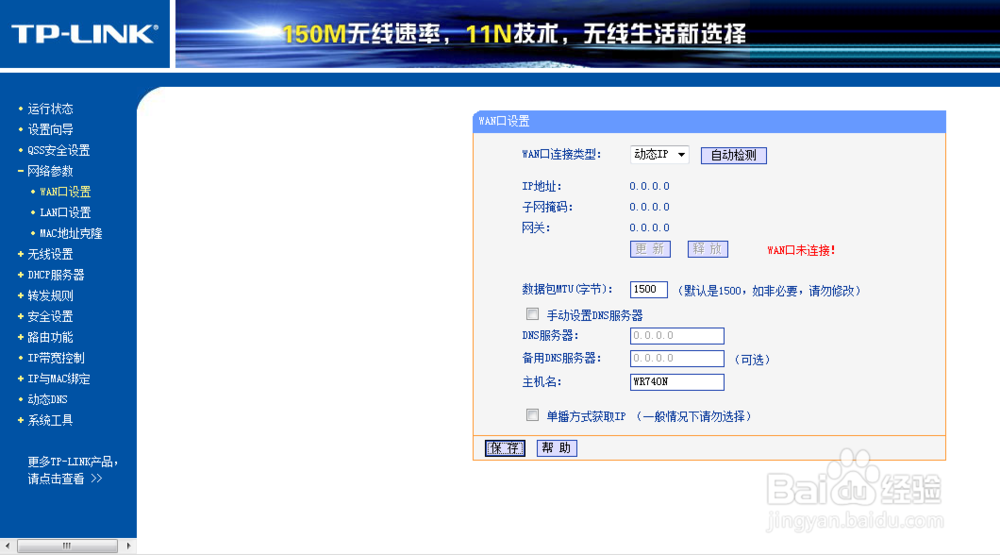Click the 释放 button

click(707, 249)
